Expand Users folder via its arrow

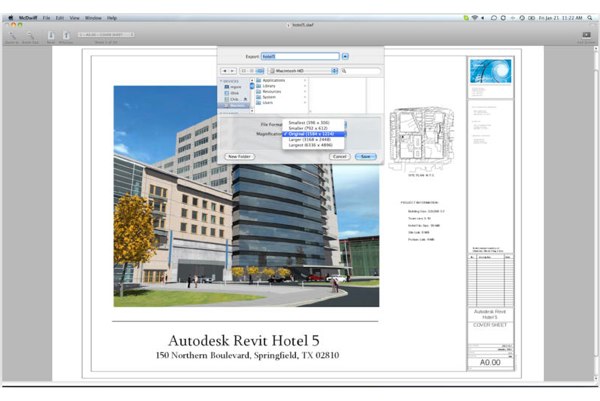(305, 103)
